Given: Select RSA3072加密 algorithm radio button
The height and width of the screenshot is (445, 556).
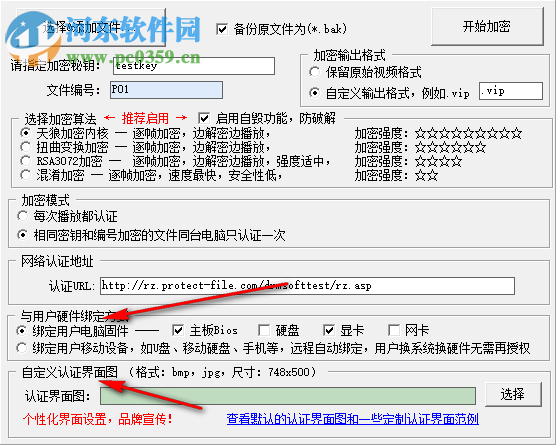Looking at the screenshot, I should (x=26, y=161).
